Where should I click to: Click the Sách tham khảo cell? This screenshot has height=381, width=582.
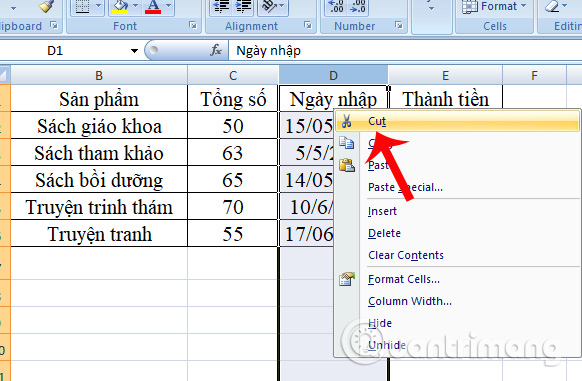click(x=99, y=153)
